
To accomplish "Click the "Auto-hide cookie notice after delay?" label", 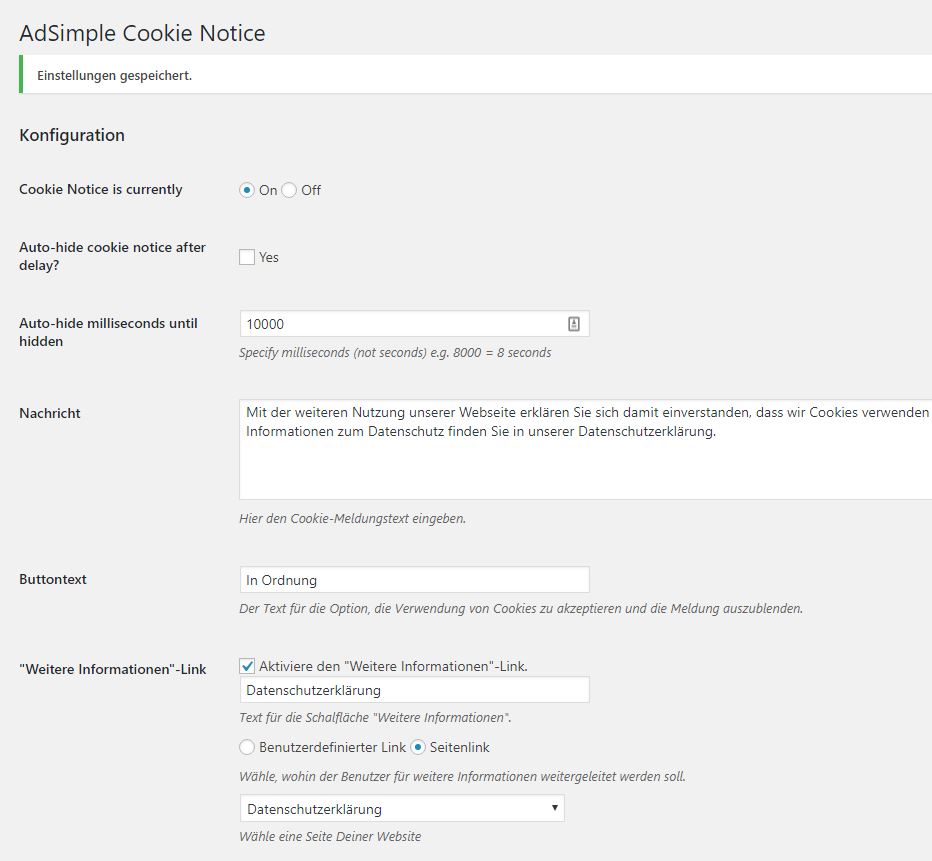I will [x=112, y=256].
